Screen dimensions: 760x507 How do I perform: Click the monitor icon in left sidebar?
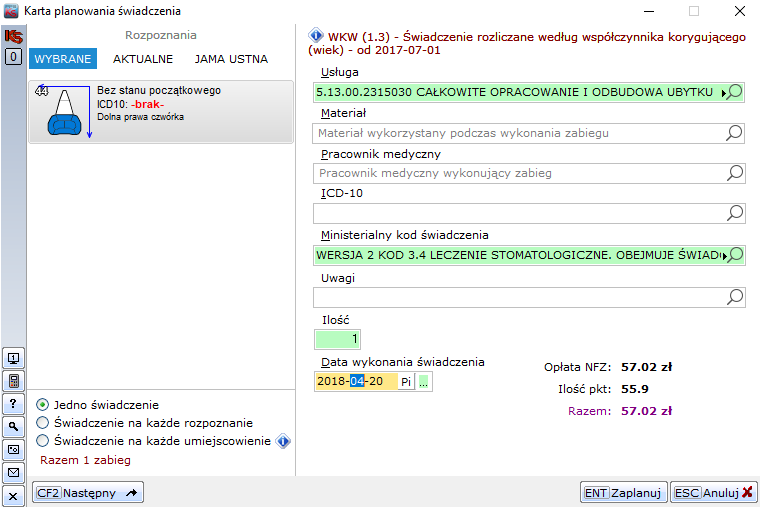(x=13, y=358)
